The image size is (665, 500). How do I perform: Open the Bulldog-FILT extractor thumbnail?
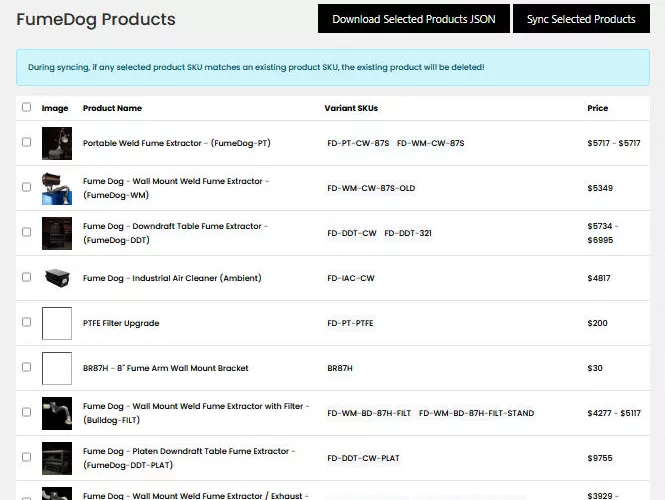57,413
